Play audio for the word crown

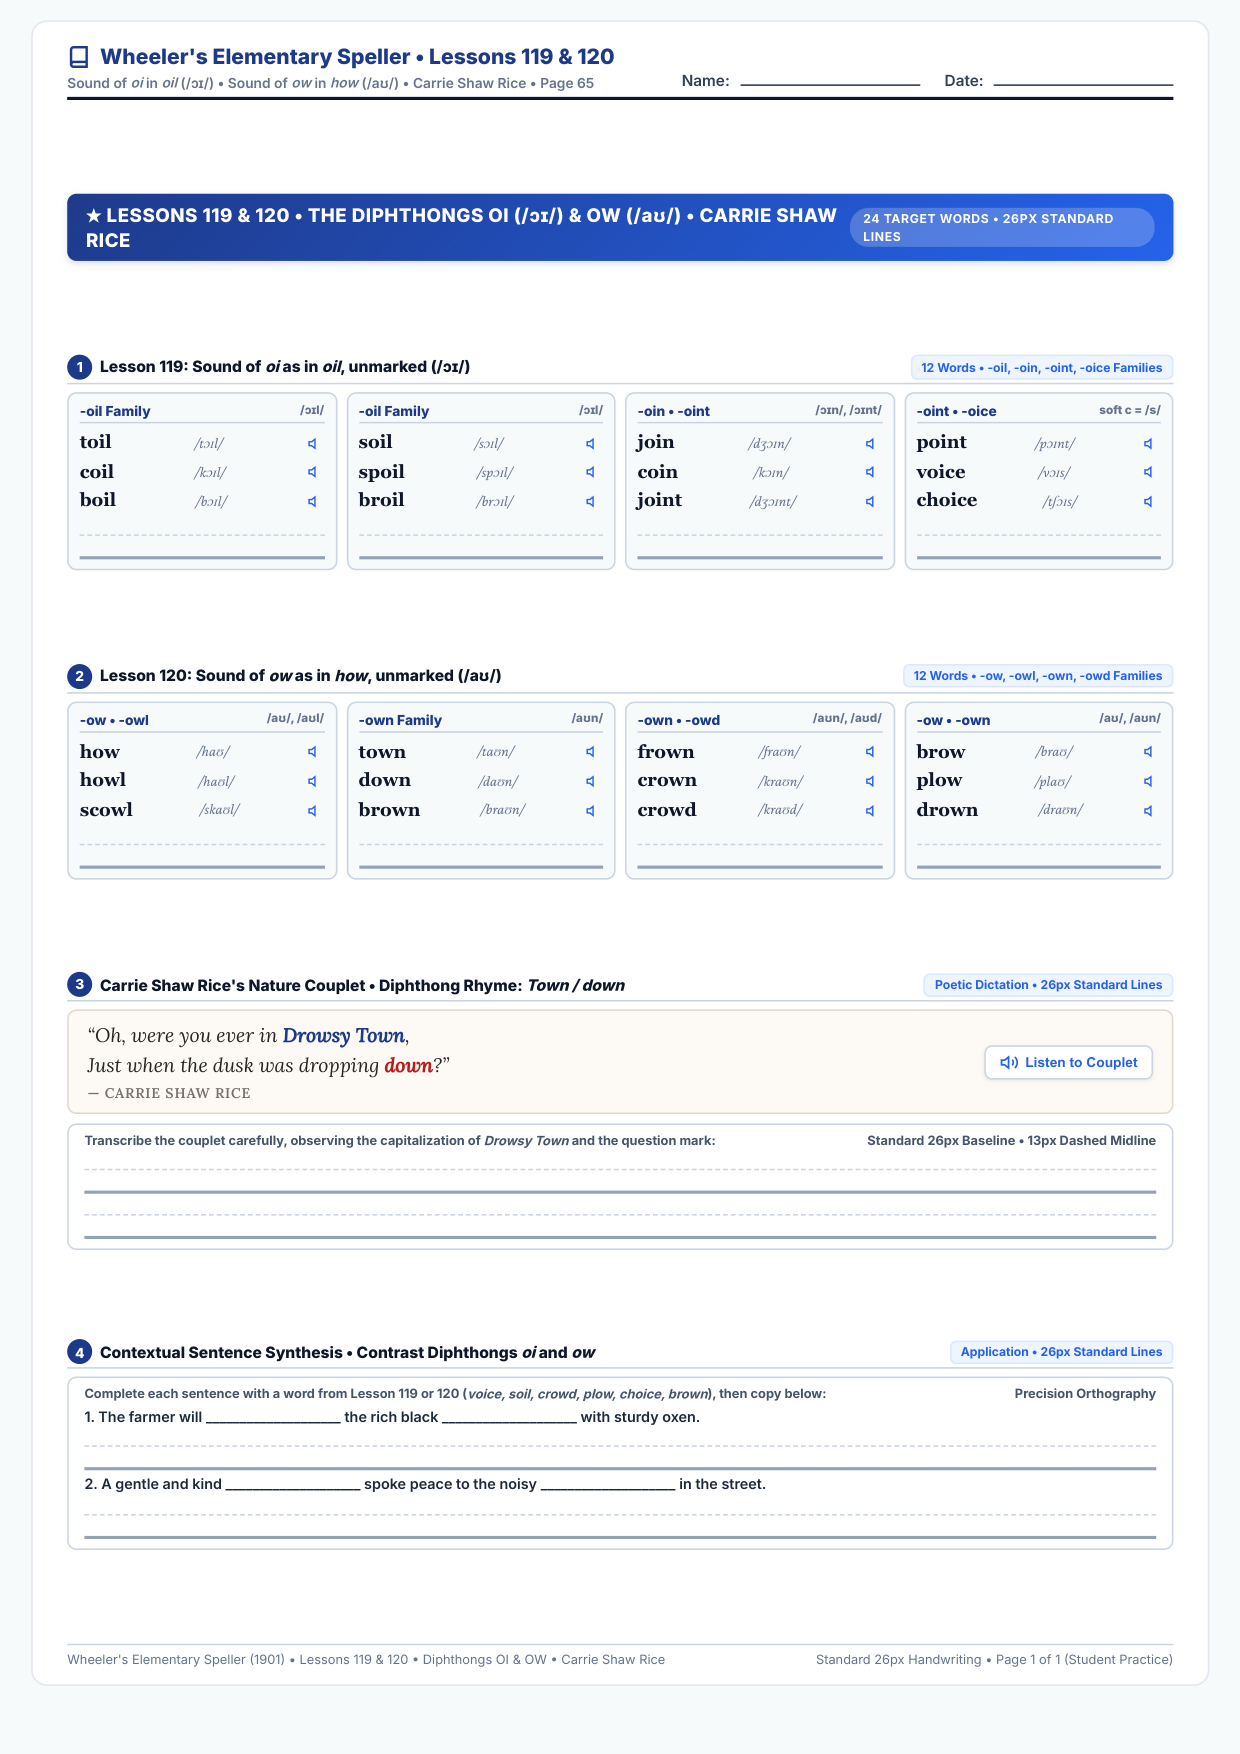[x=870, y=781]
